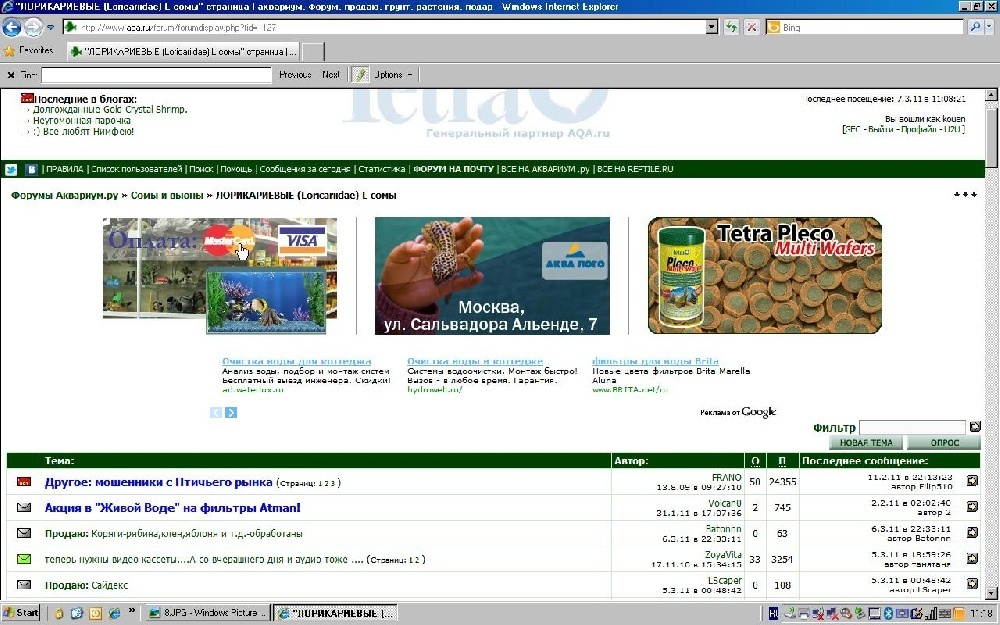Go to last post icon in ZoyaVita row
1000x625 pixels.
[972, 558]
